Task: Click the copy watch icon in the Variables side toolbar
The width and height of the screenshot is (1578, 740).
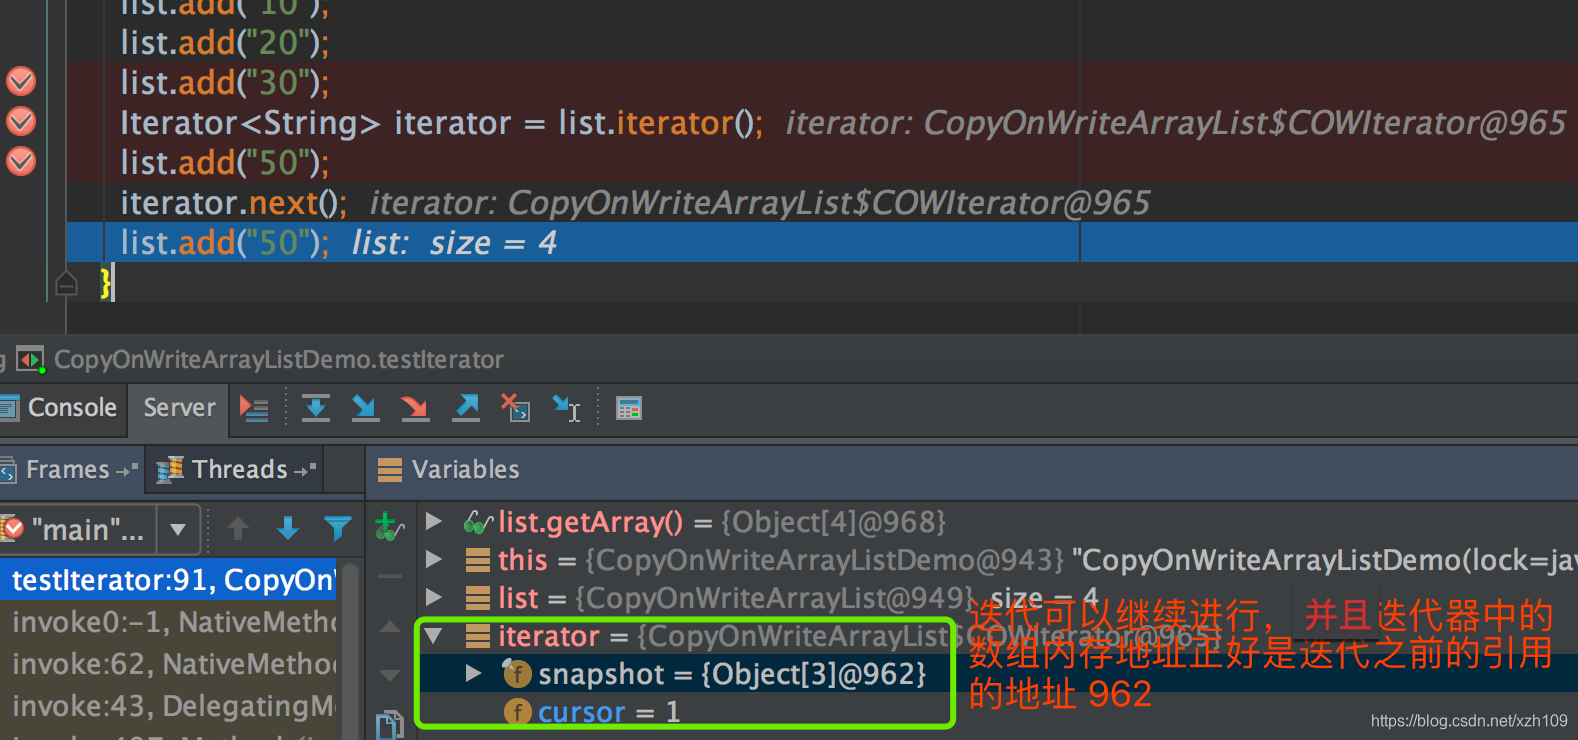Action: click(x=390, y=725)
